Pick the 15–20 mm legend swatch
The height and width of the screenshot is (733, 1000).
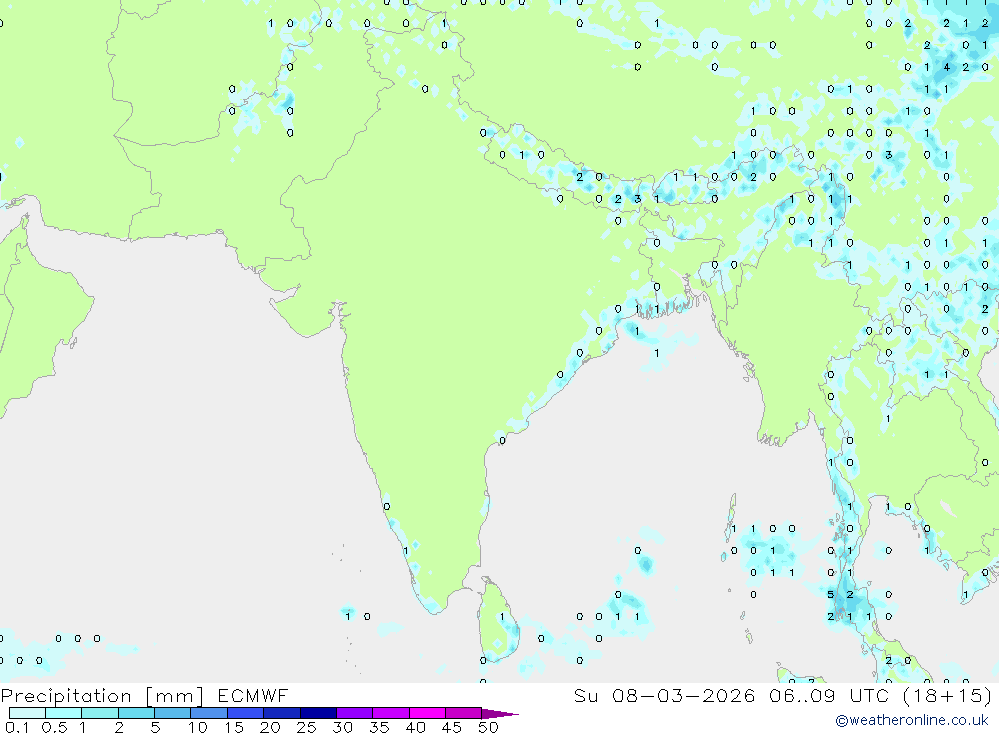tap(246, 713)
